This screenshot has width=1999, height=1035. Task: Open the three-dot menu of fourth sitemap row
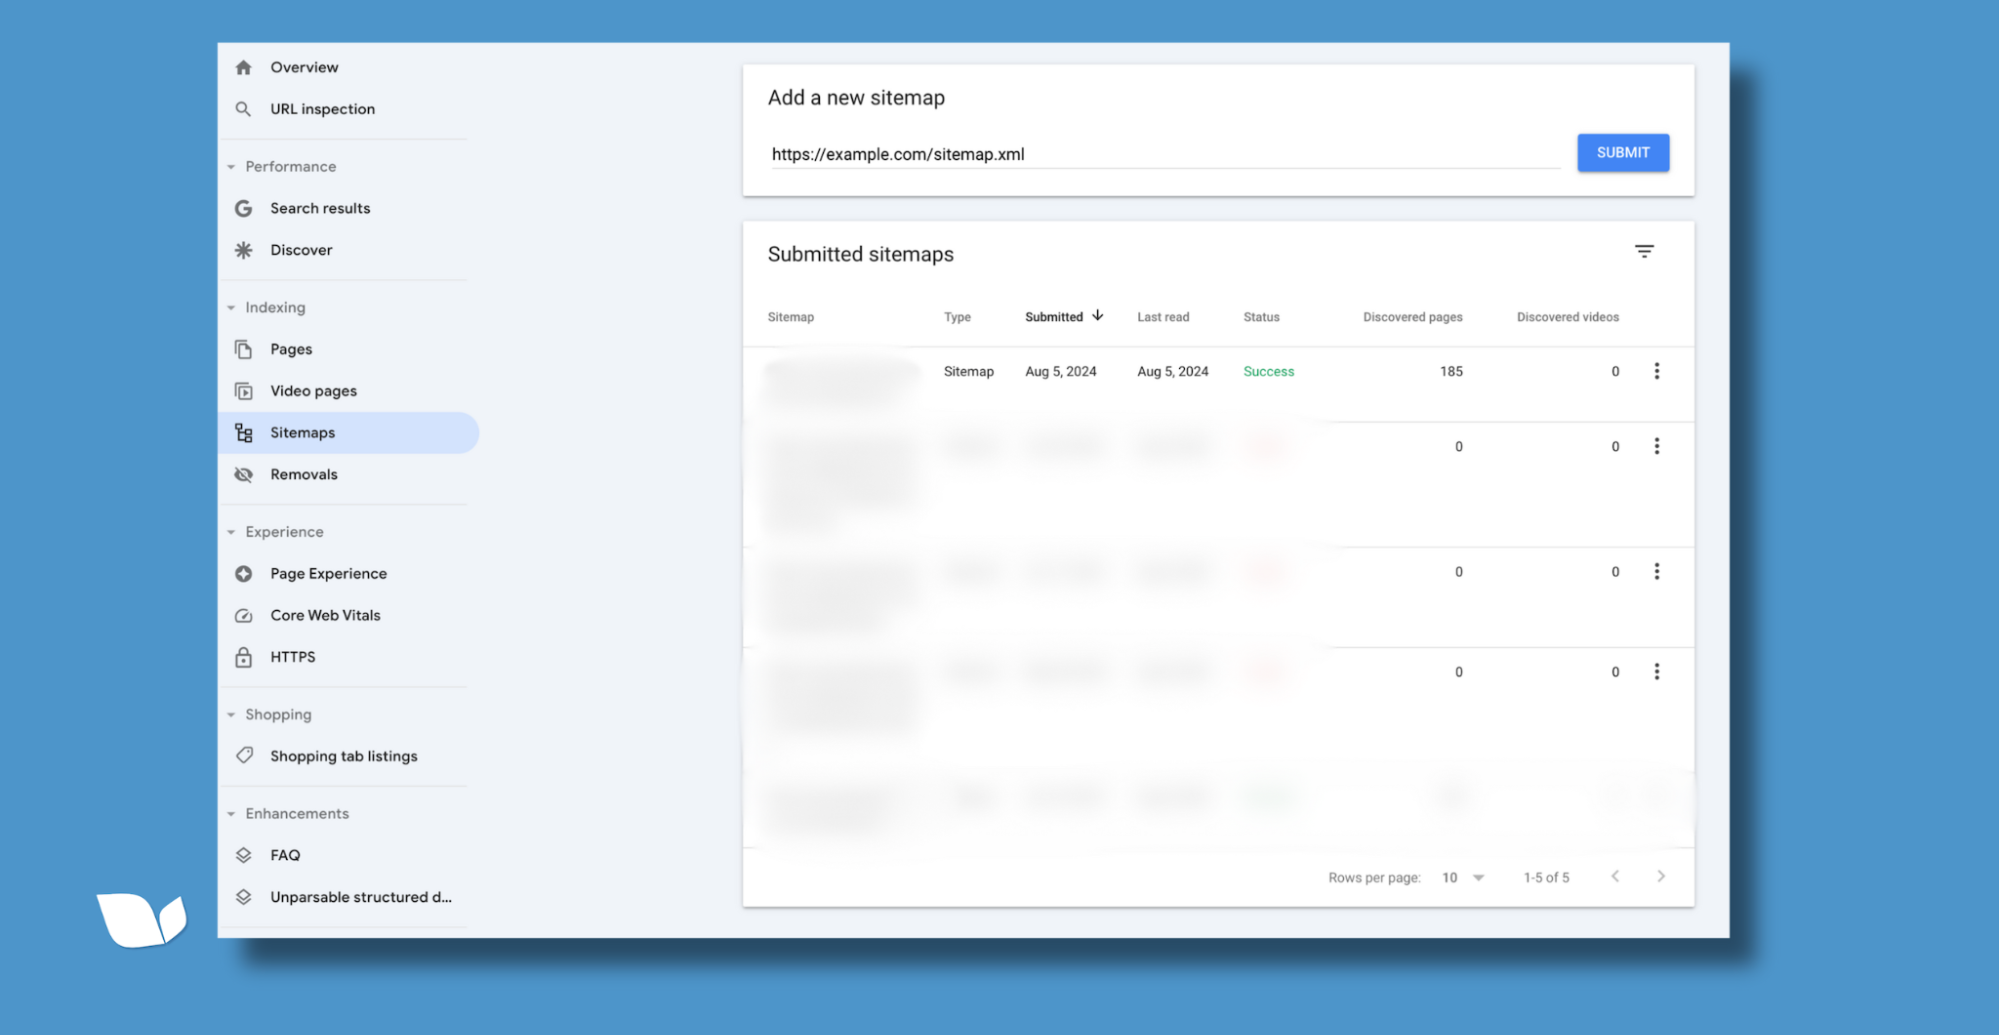(x=1657, y=672)
